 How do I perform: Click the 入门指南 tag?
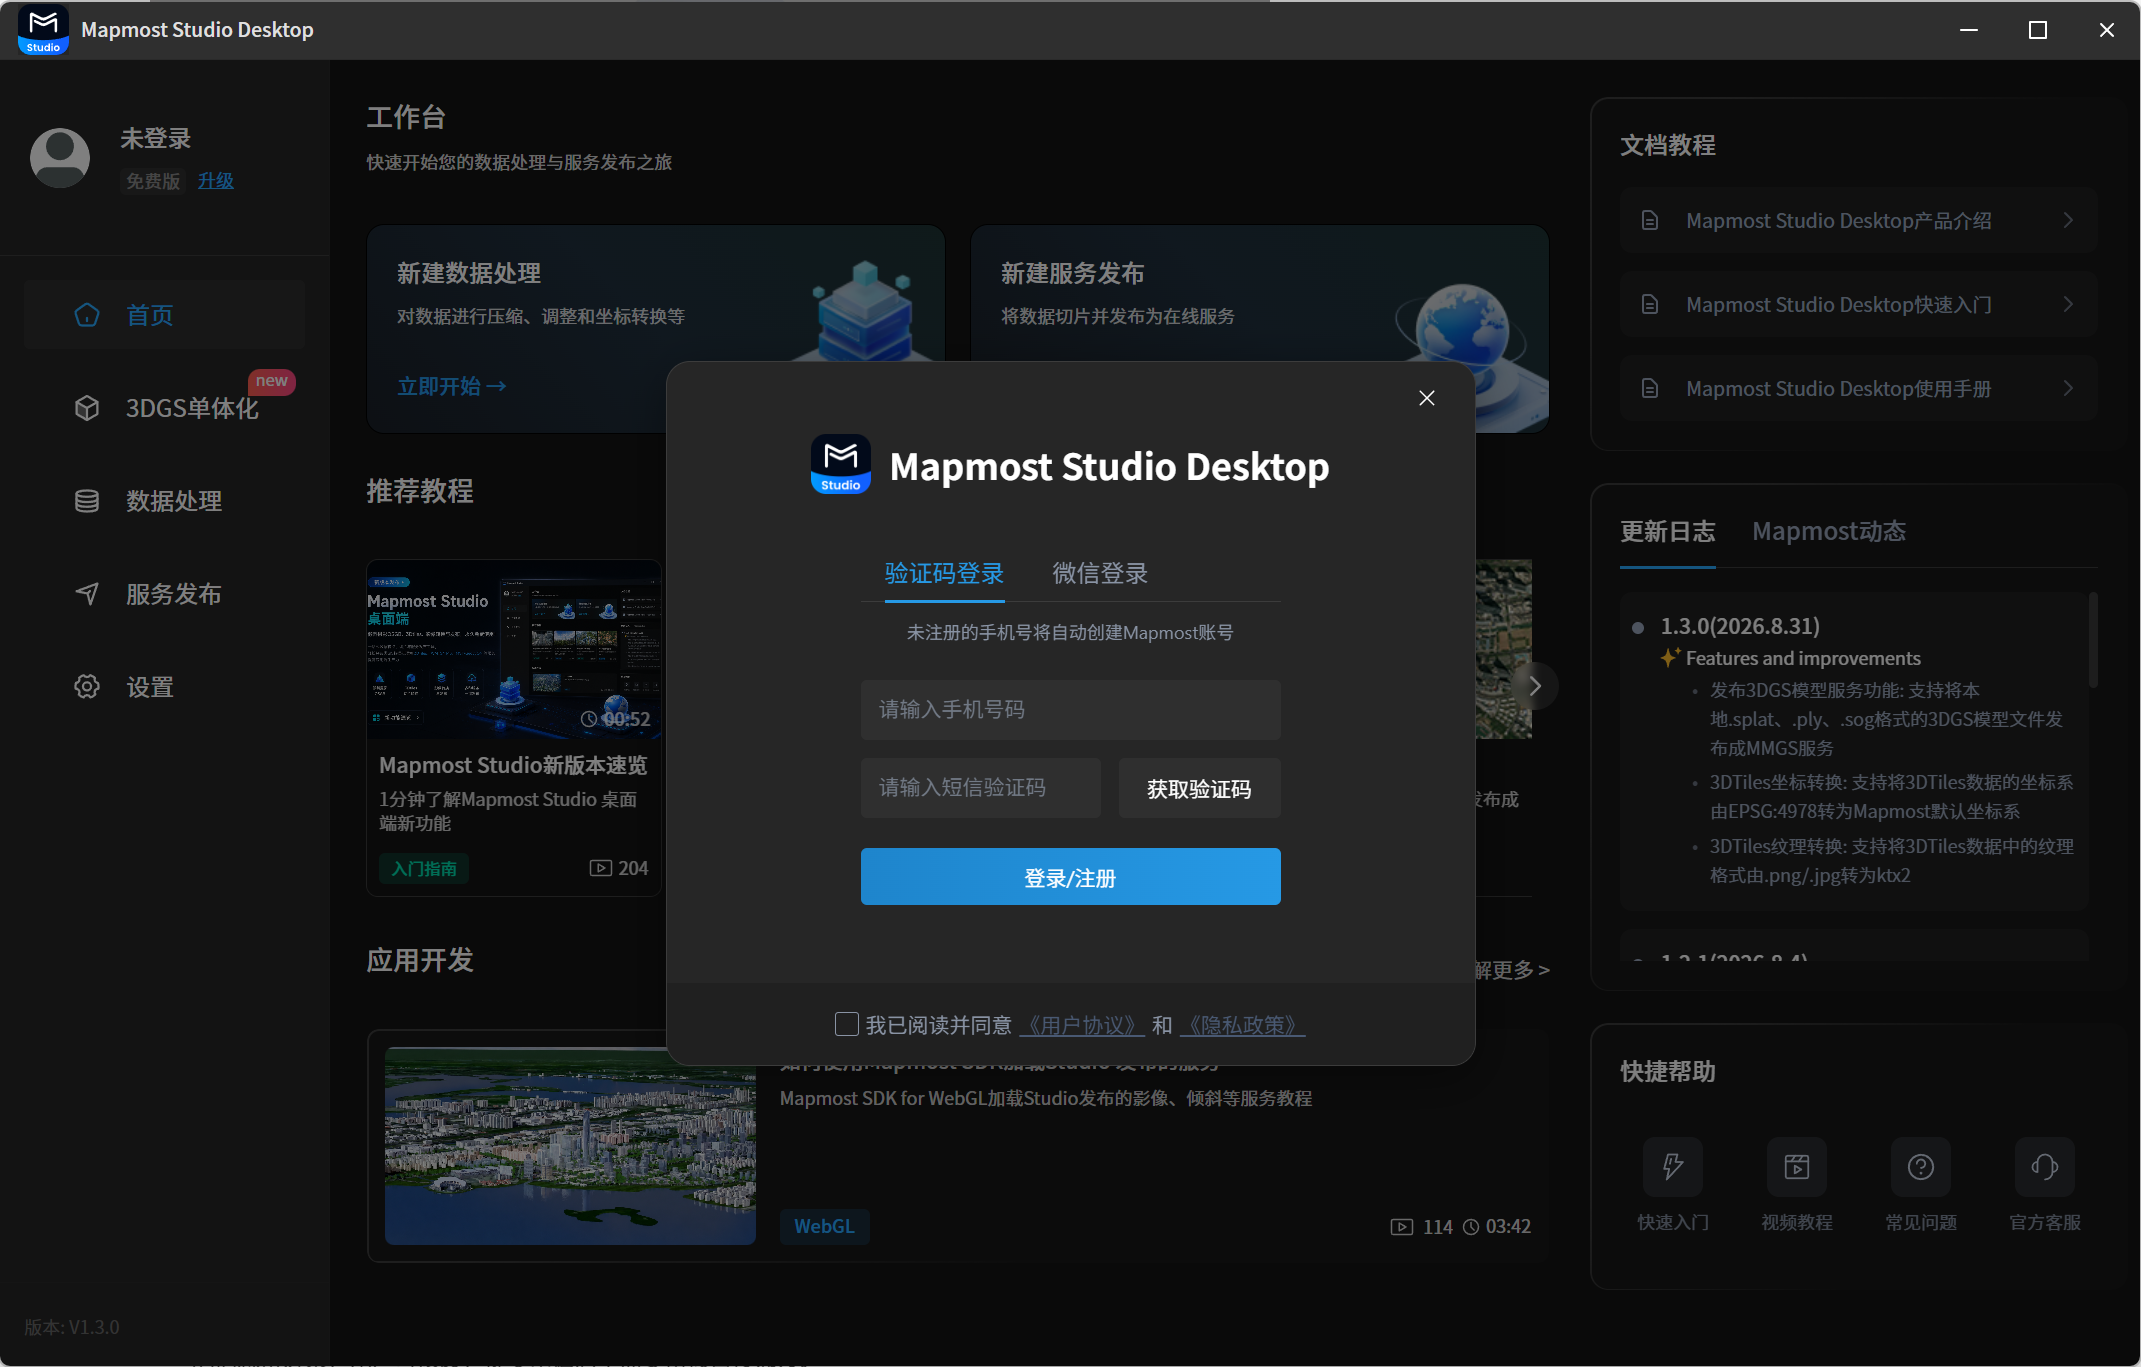(x=424, y=868)
